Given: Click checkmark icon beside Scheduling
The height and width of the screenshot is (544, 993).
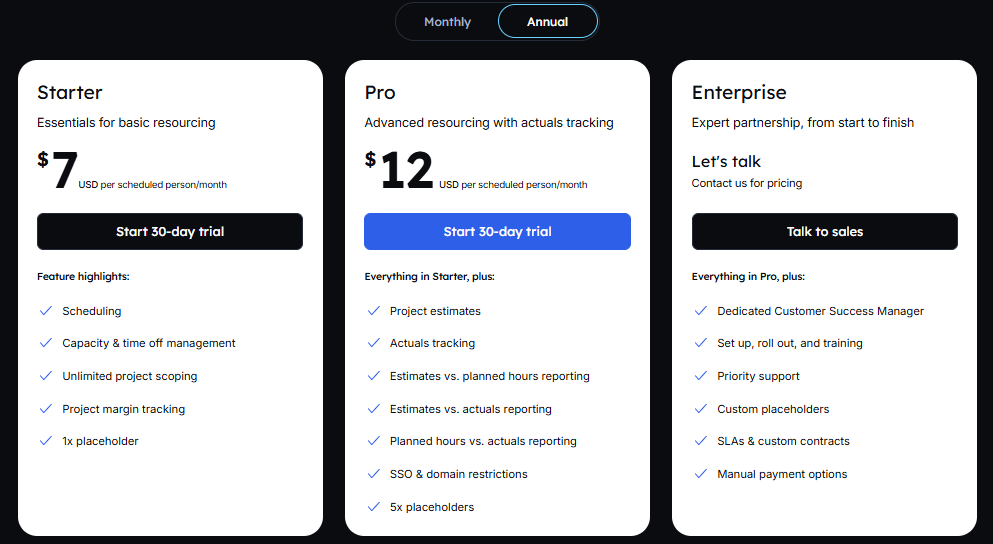Looking at the screenshot, I should [45, 311].
